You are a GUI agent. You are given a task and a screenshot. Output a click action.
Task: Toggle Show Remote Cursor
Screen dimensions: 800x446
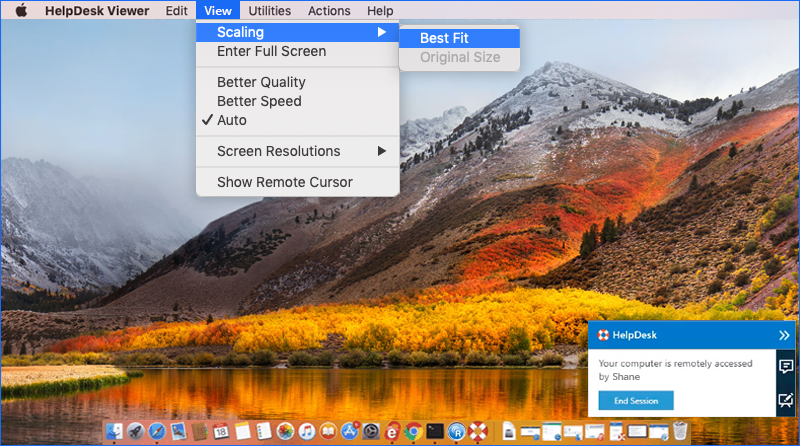click(284, 182)
